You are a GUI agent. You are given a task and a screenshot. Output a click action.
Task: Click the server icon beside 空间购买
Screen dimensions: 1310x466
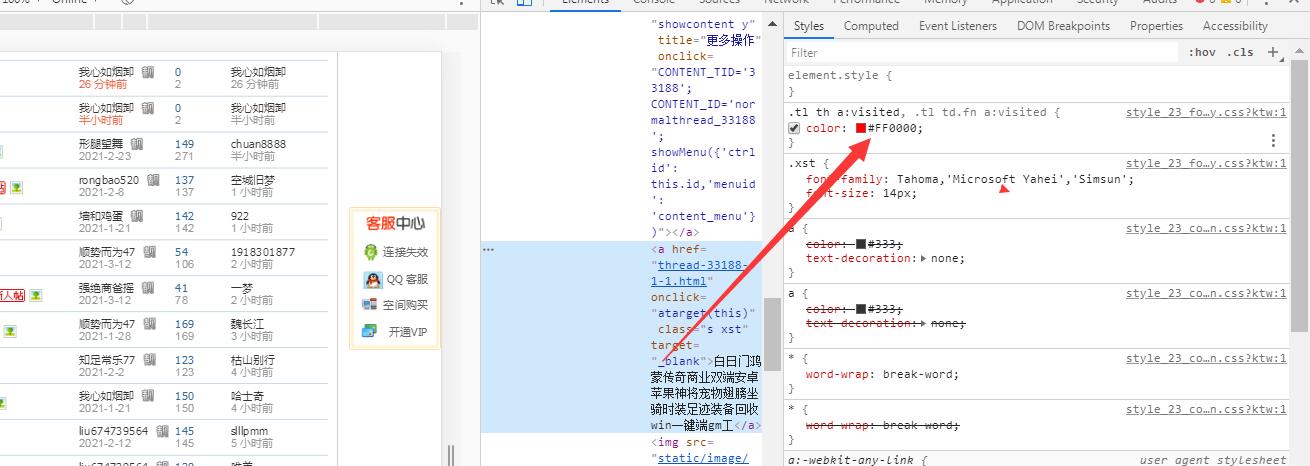pyautogui.click(x=371, y=305)
